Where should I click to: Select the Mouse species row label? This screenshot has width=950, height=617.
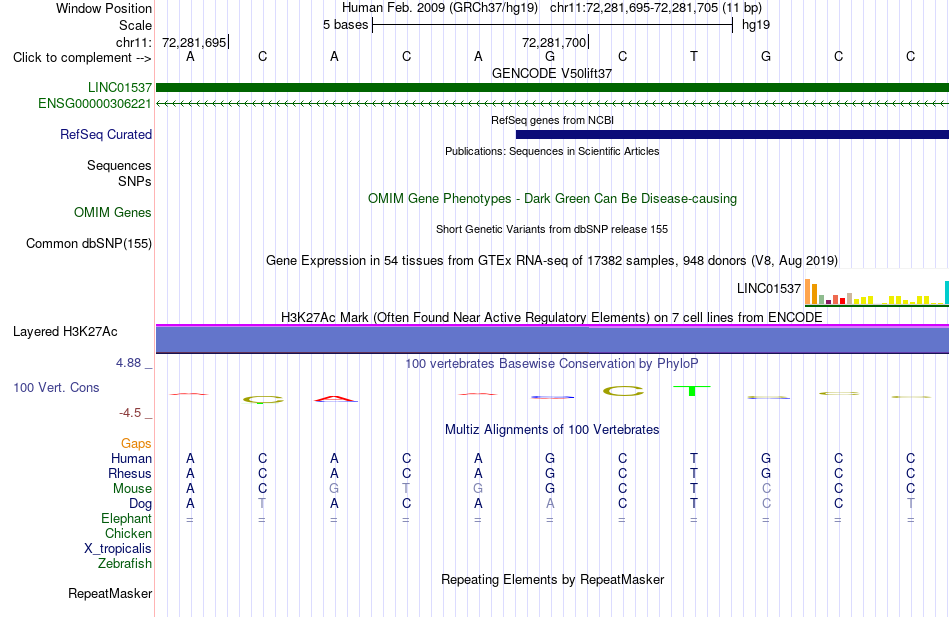[x=133, y=489]
